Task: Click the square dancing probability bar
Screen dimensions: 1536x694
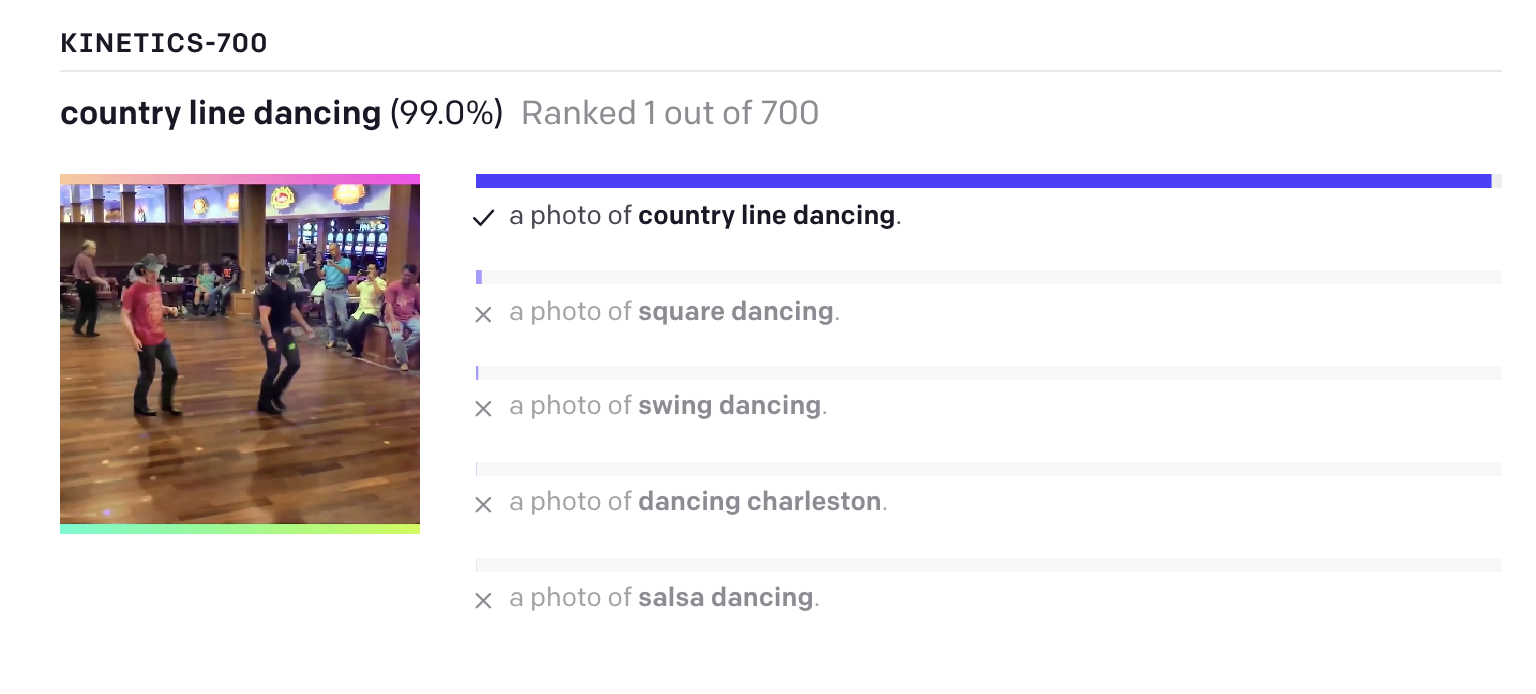Action: pyautogui.click(x=988, y=277)
